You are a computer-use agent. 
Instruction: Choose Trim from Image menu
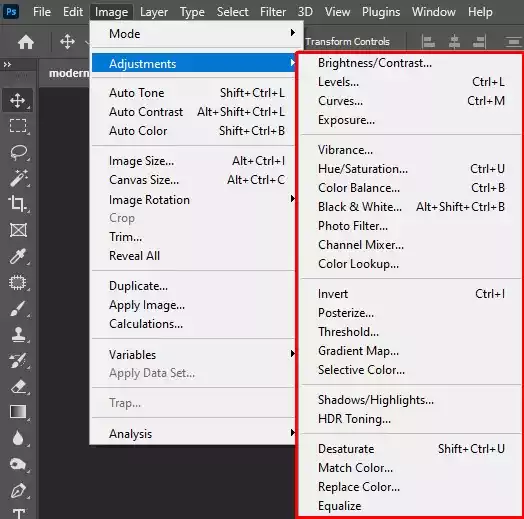coord(194,237)
